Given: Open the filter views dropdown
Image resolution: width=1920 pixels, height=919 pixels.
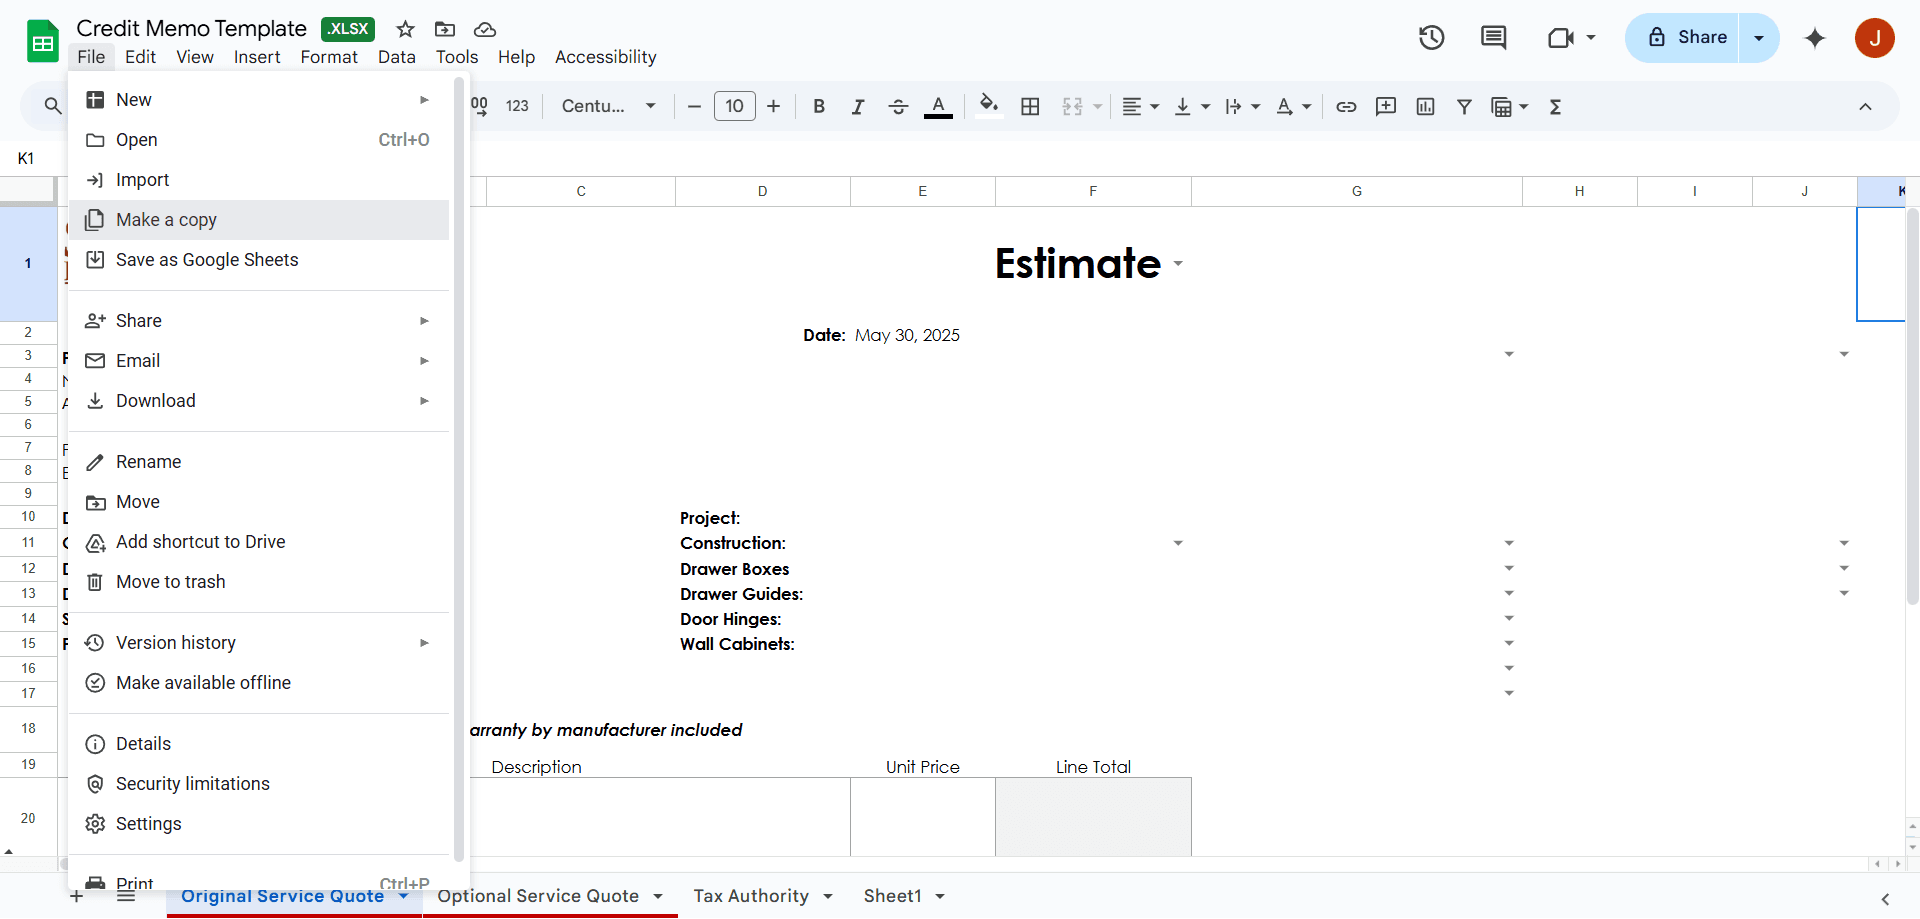Looking at the screenshot, I should [1509, 106].
